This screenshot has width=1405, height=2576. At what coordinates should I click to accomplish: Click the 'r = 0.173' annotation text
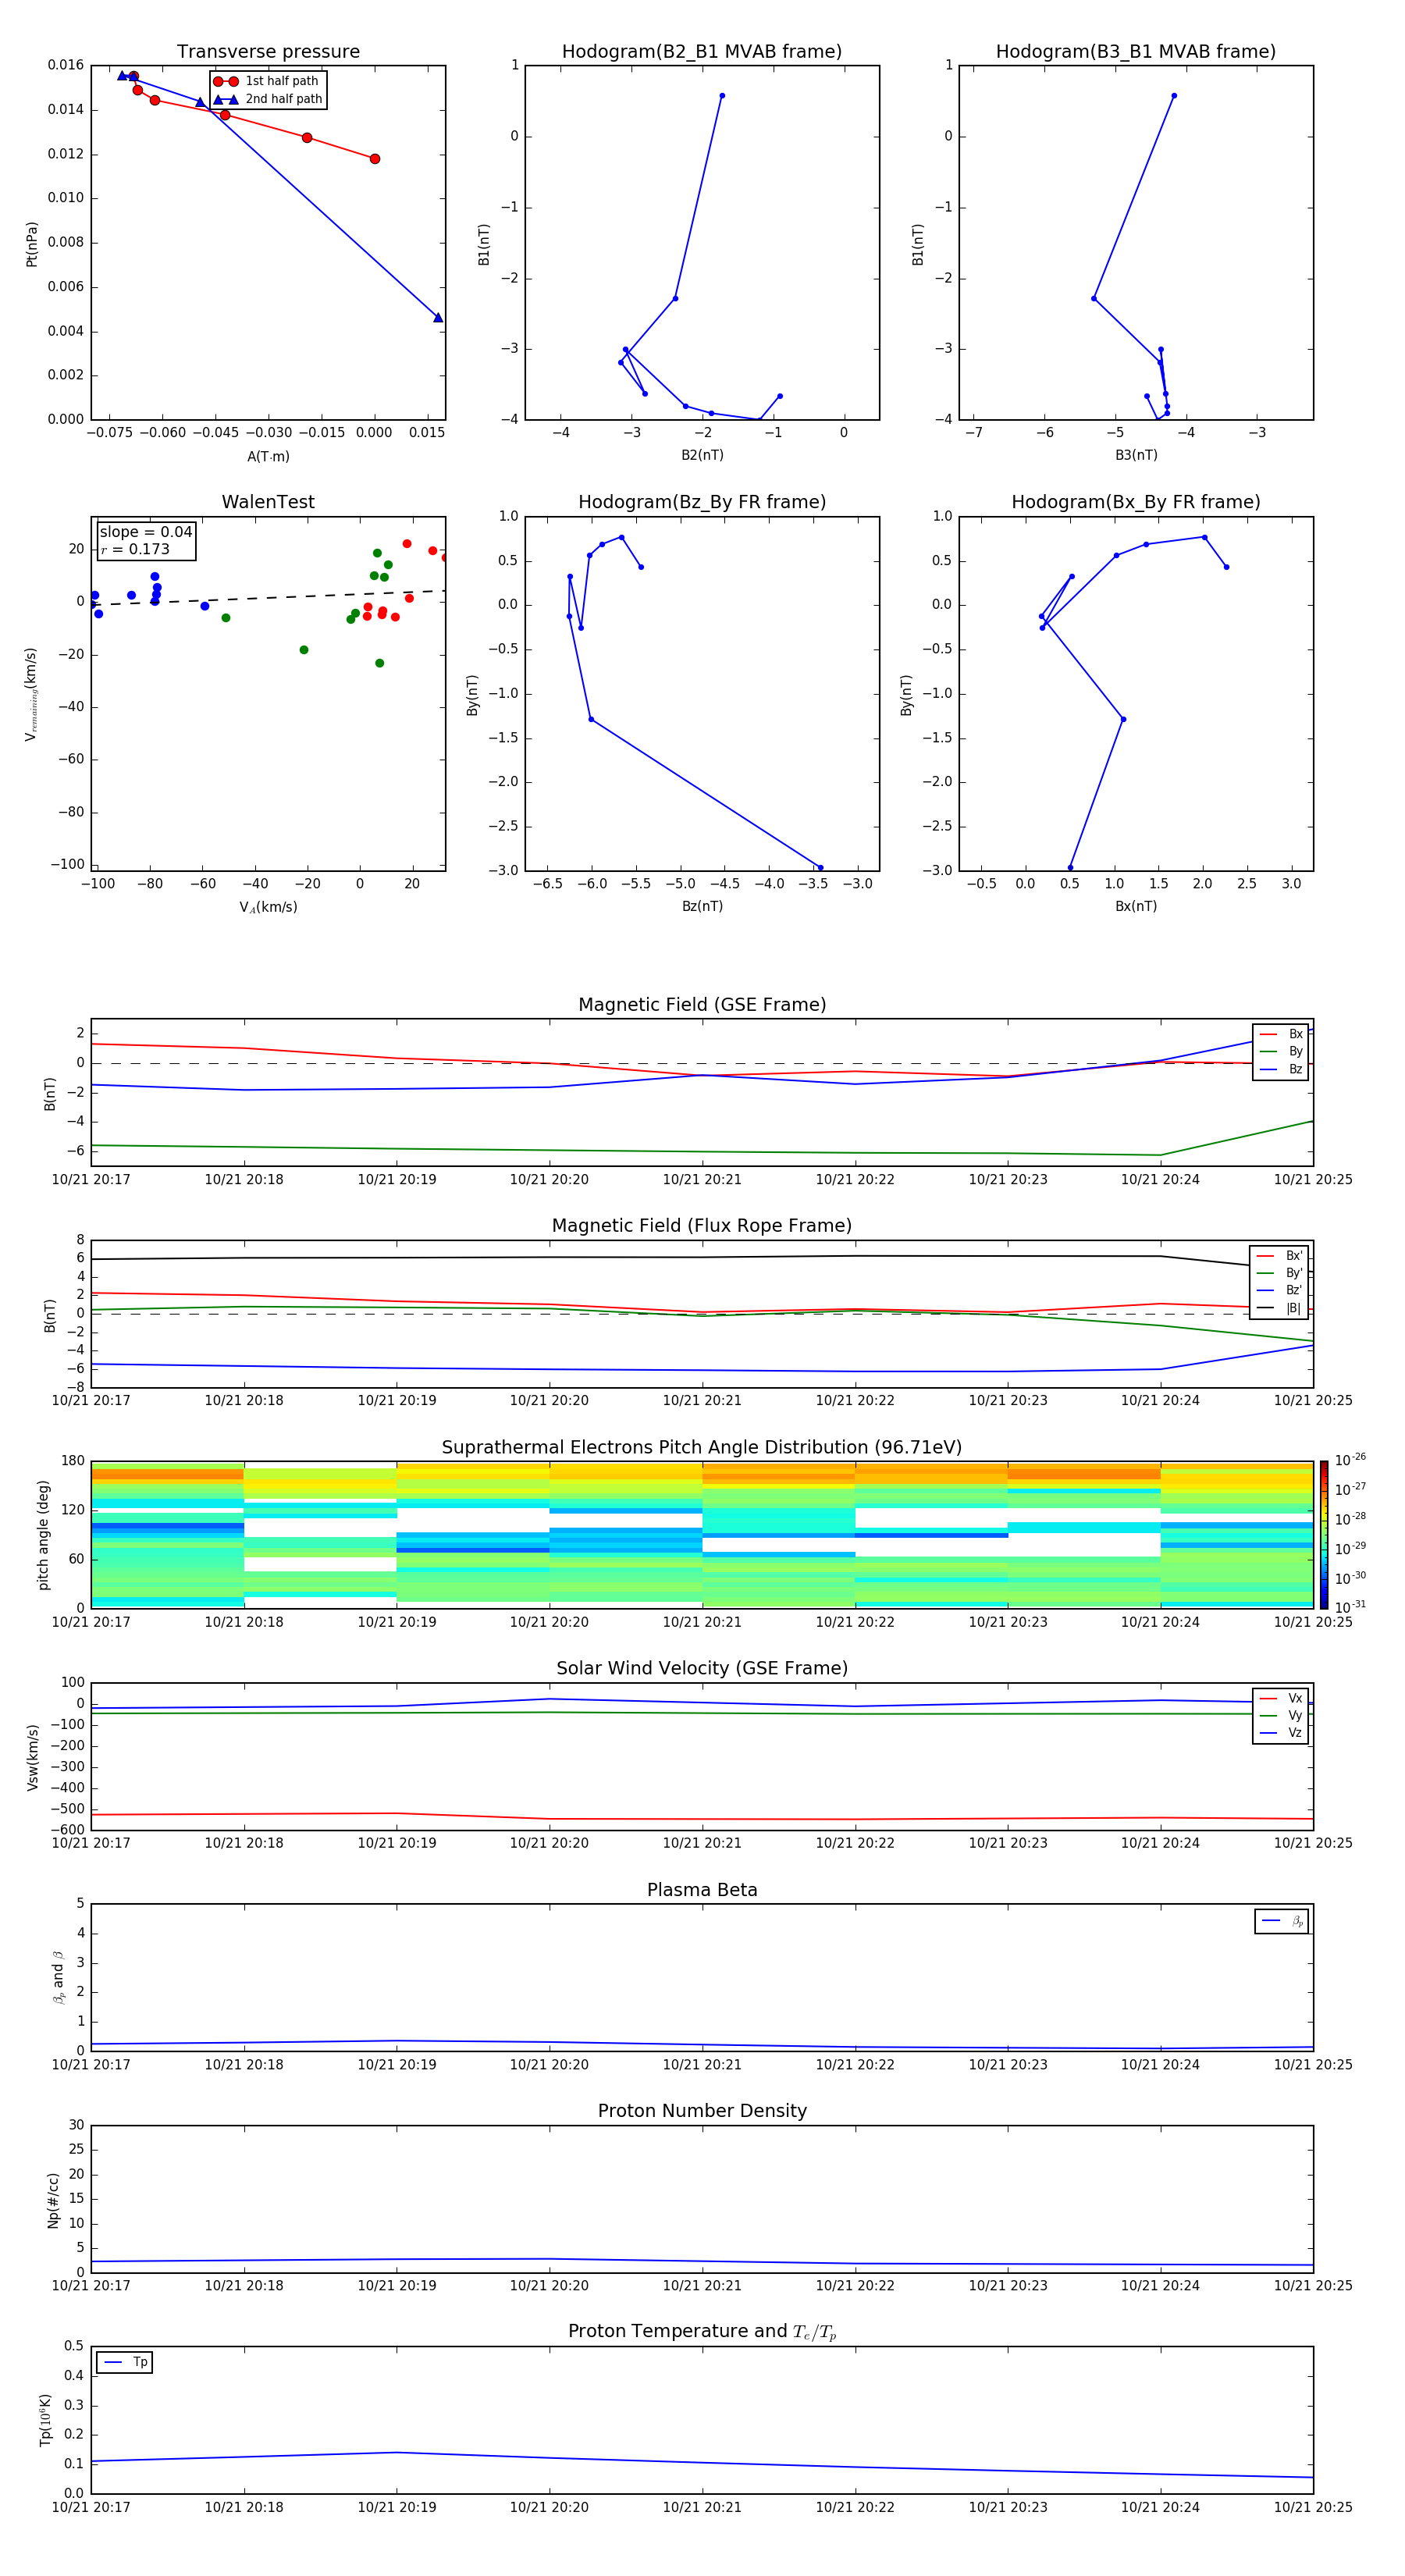135,549
